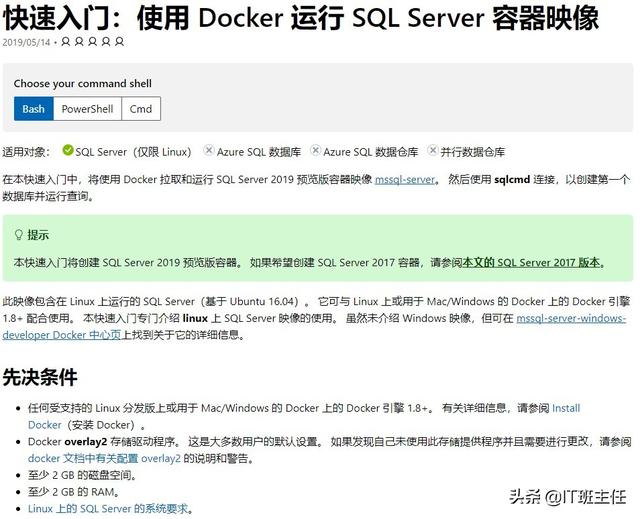This screenshot has height=519, width=640.
Task: Click the 2019/05/14 date text
Action: (x=26, y=42)
